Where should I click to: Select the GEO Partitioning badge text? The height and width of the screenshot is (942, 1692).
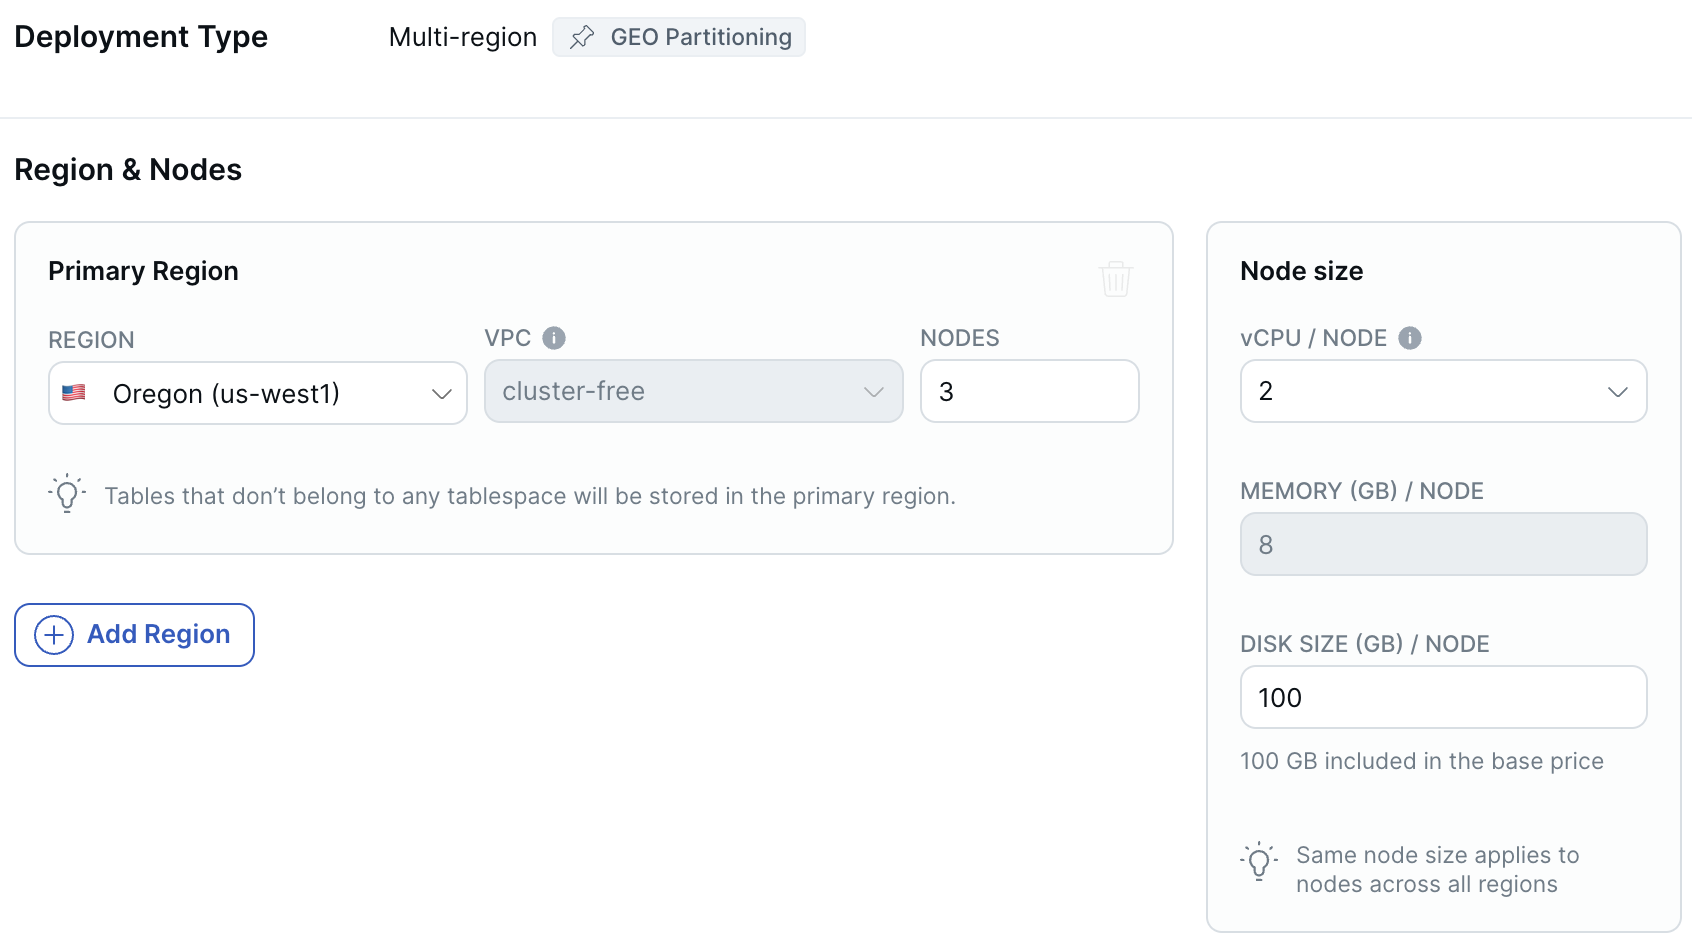coord(700,38)
